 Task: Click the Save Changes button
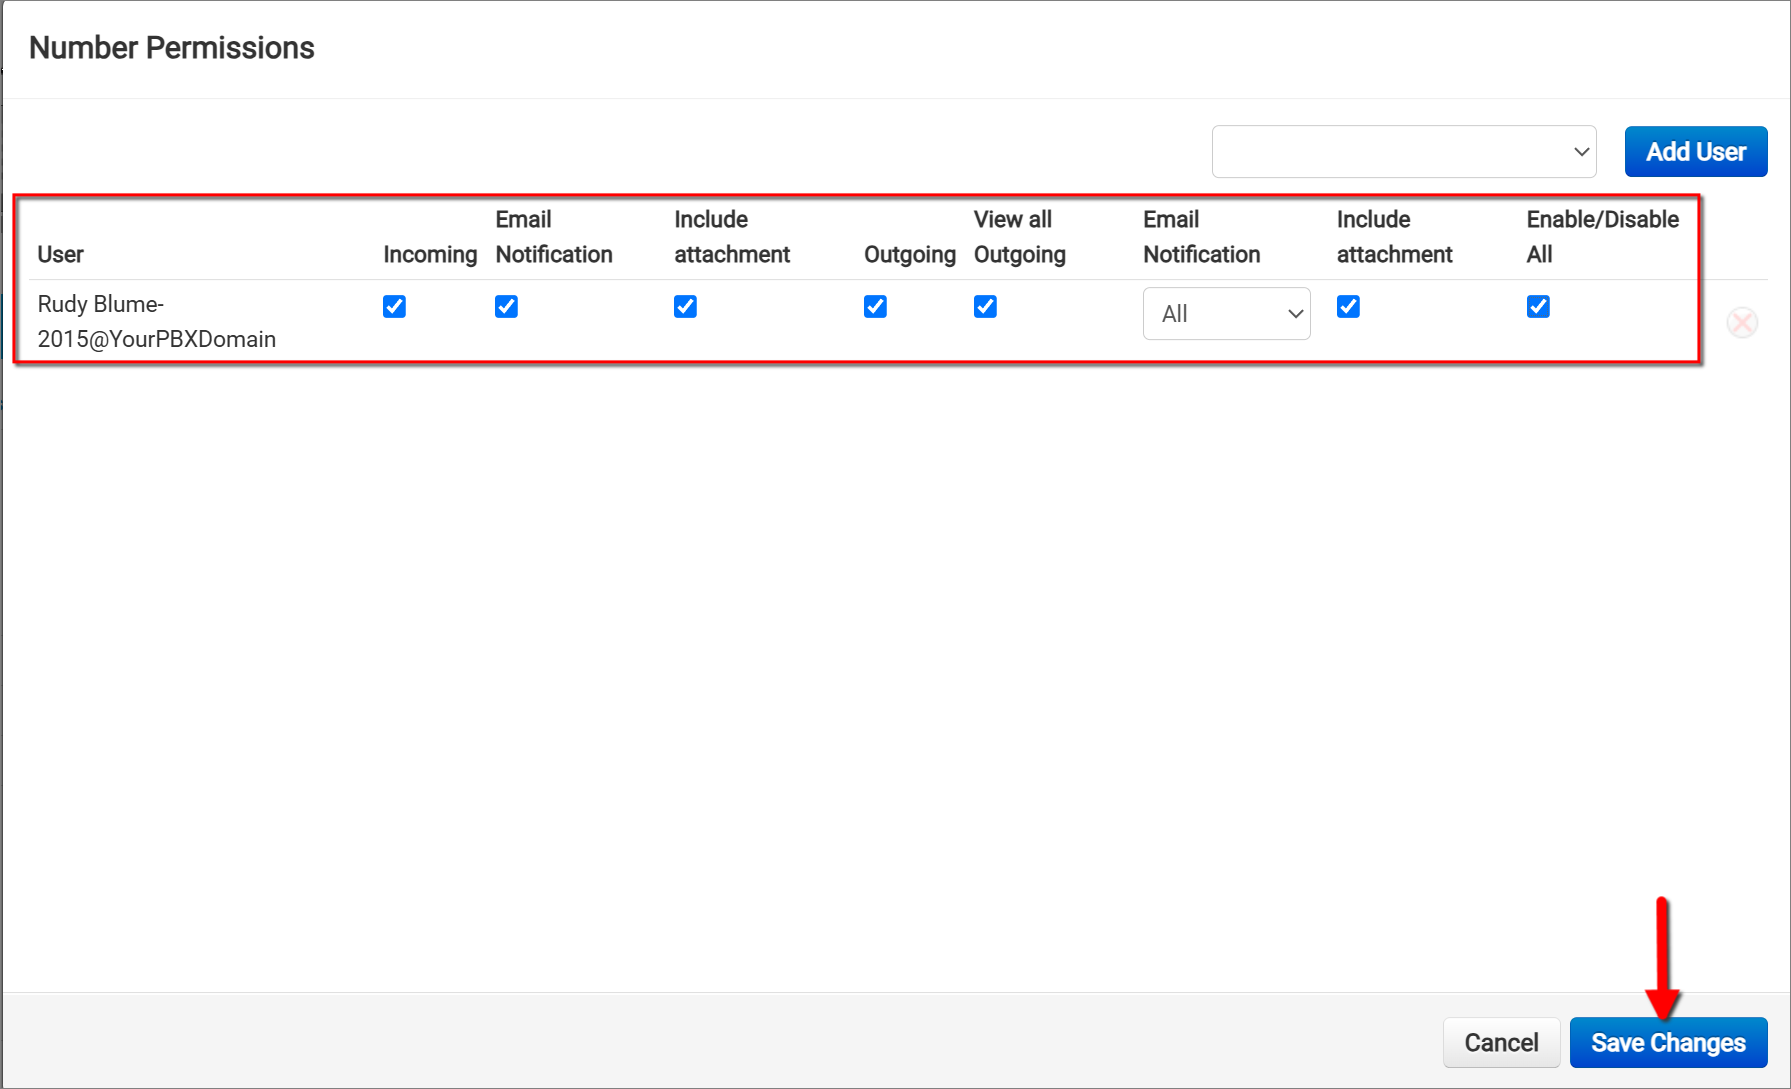click(1668, 1043)
